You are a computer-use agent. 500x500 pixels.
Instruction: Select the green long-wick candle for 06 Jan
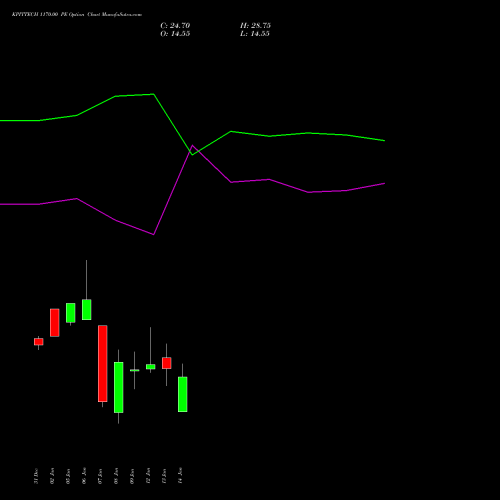click(87, 310)
